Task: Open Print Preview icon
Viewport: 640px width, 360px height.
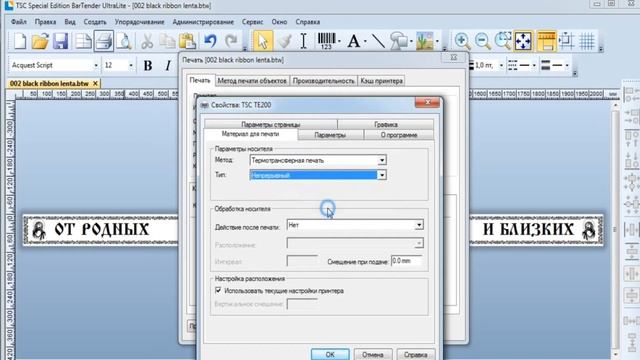Action: (x=124, y=41)
